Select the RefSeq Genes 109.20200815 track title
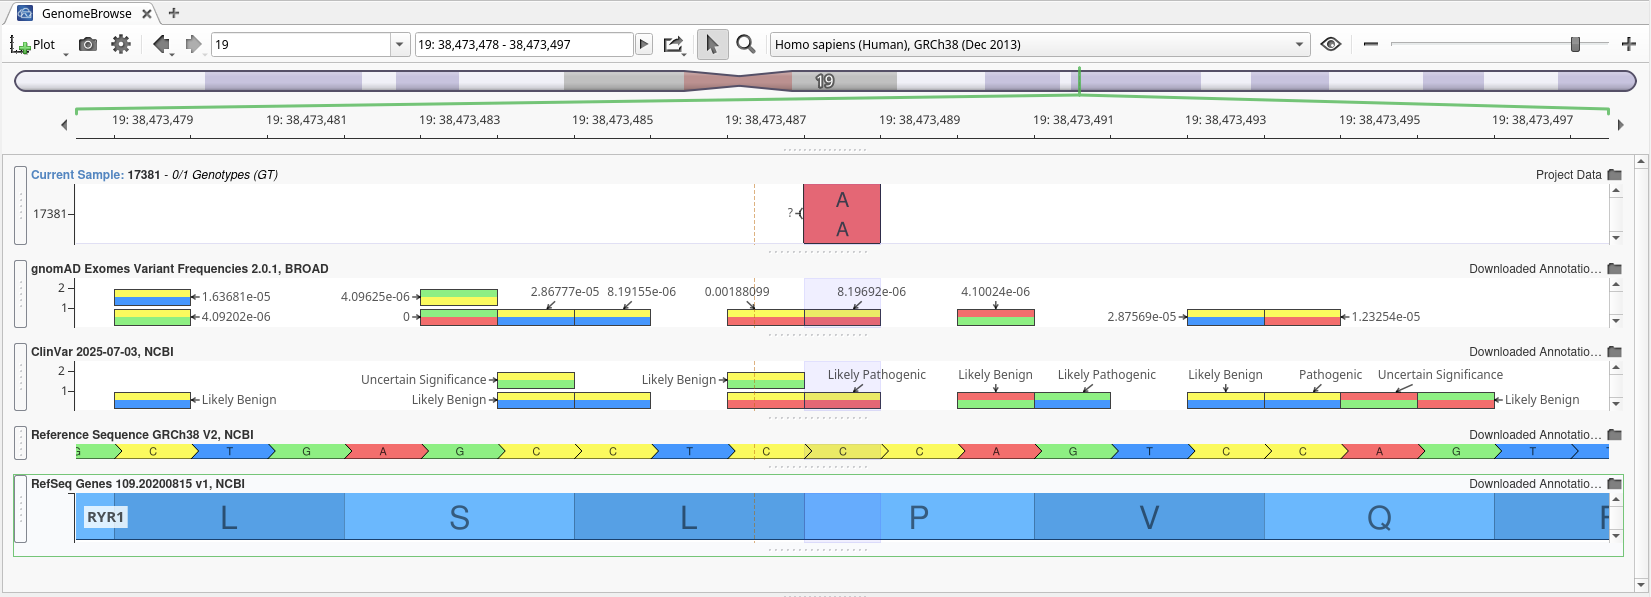Image resolution: width=1651 pixels, height=597 pixels. [x=138, y=483]
